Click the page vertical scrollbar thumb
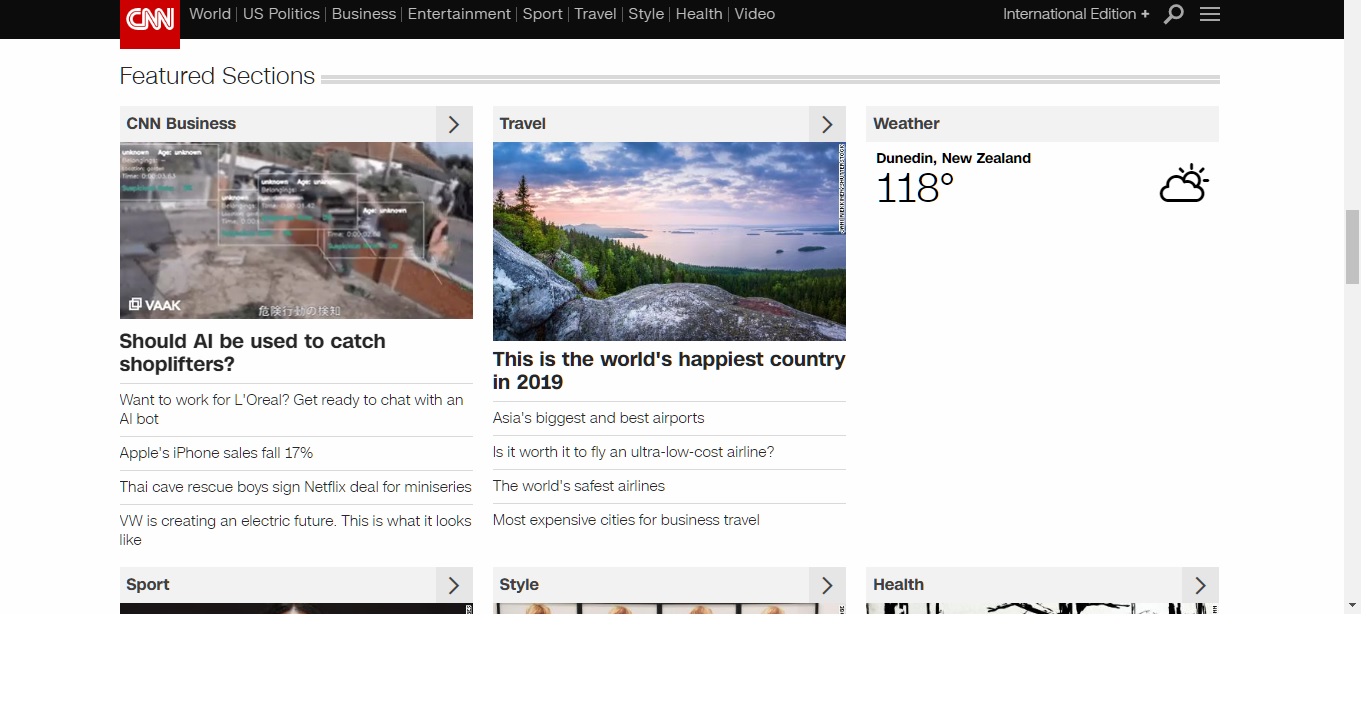Screen dimensions: 1366x728 (x=1352, y=247)
